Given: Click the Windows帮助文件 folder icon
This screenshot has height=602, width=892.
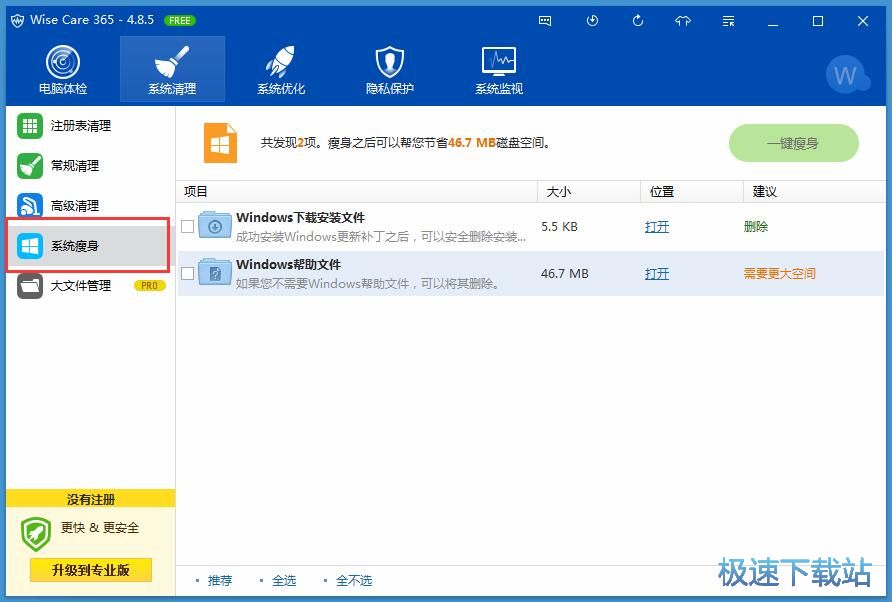Looking at the screenshot, I should coord(215,273).
